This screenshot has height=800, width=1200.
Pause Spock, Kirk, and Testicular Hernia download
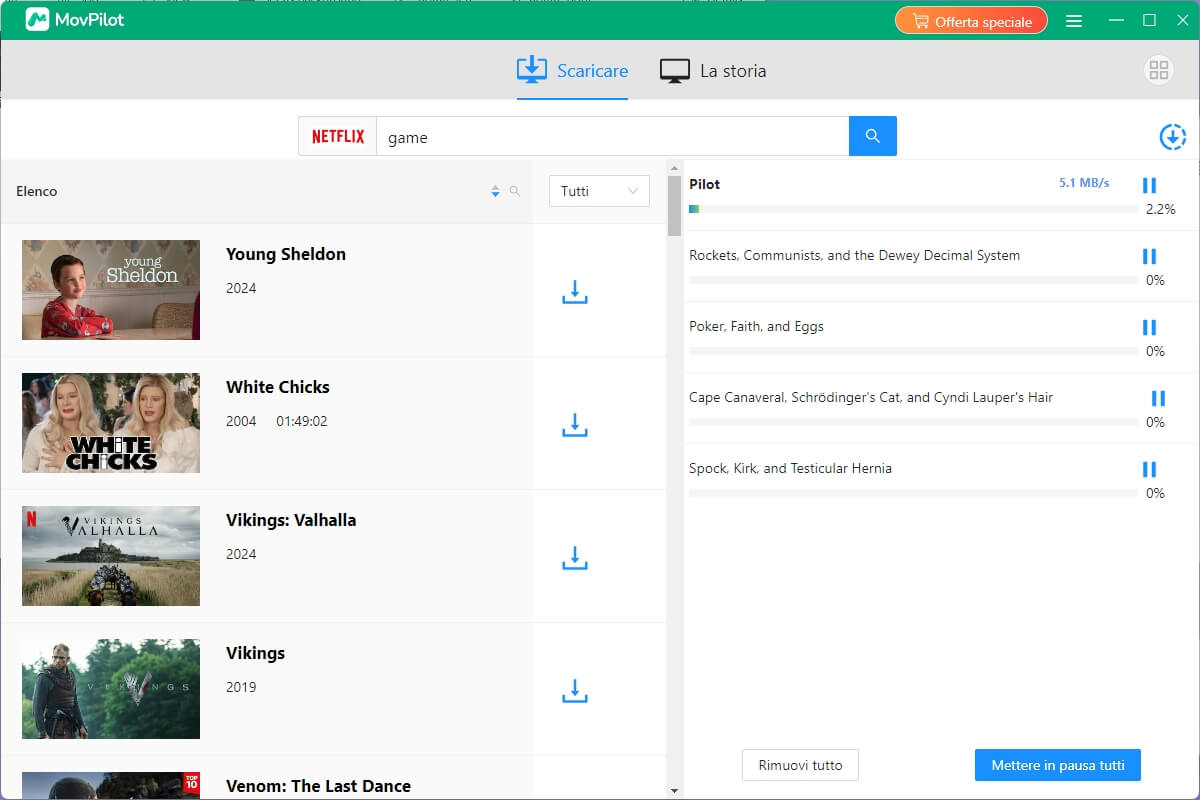(x=1149, y=469)
